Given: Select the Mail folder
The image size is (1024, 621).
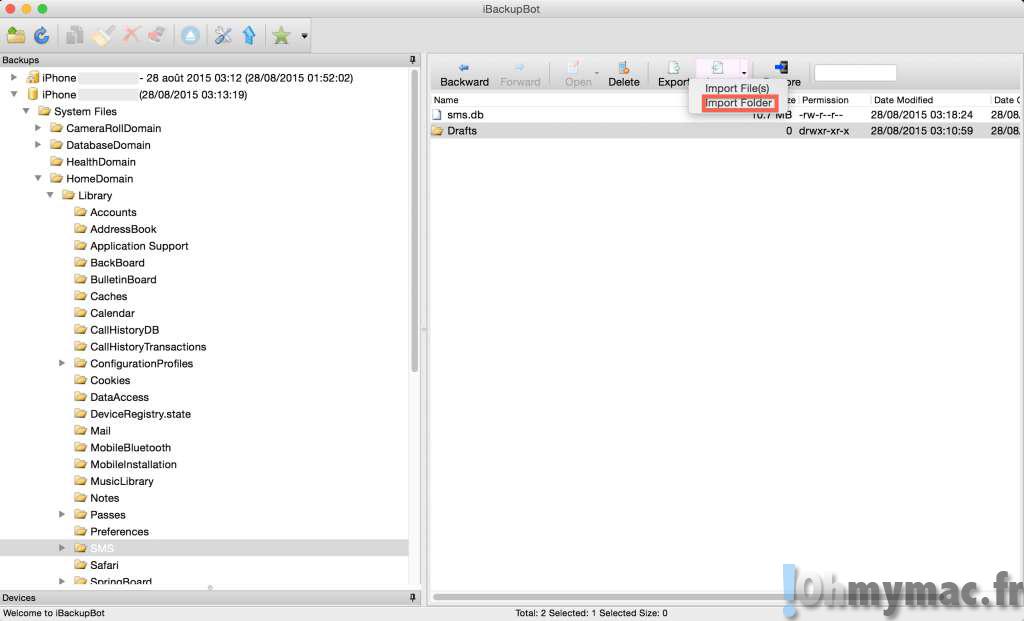Looking at the screenshot, I should click(101, 431).
